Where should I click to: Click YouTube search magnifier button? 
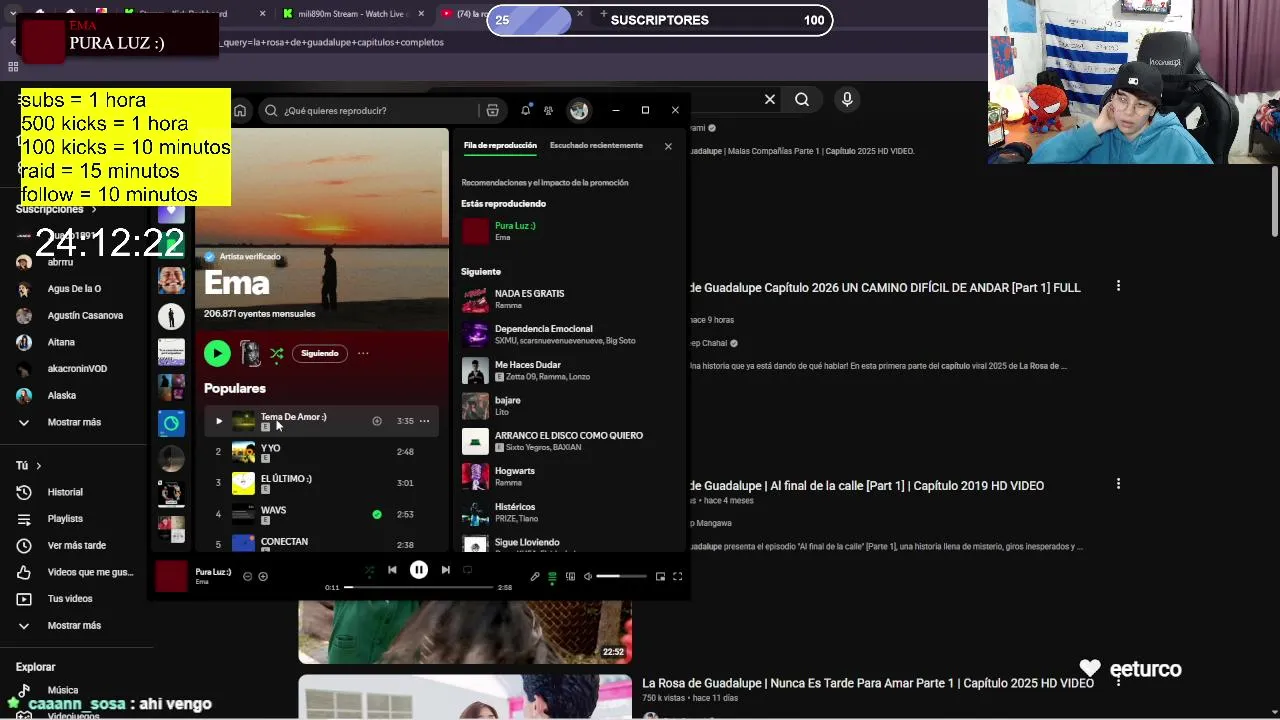tap(802, 99)
